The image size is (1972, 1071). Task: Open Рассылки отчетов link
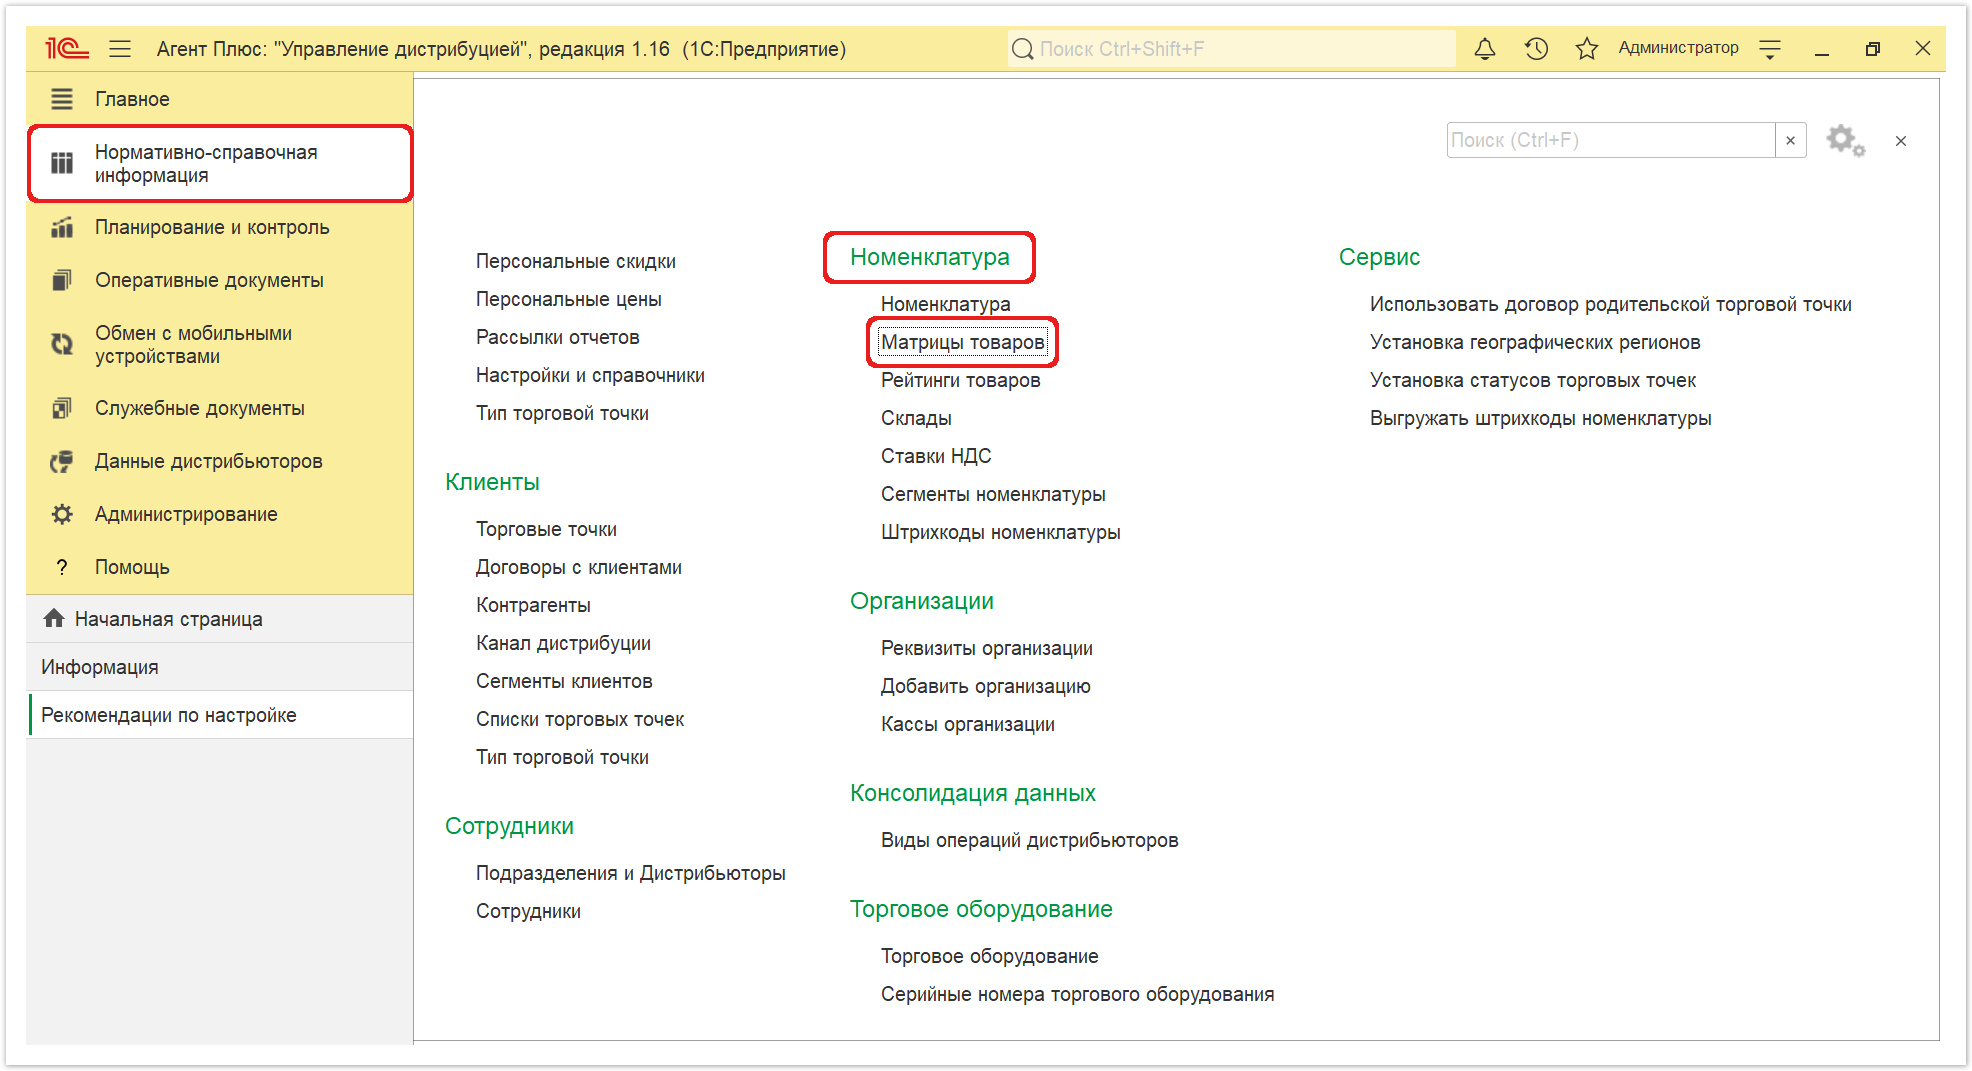click(x=558, y=337)
